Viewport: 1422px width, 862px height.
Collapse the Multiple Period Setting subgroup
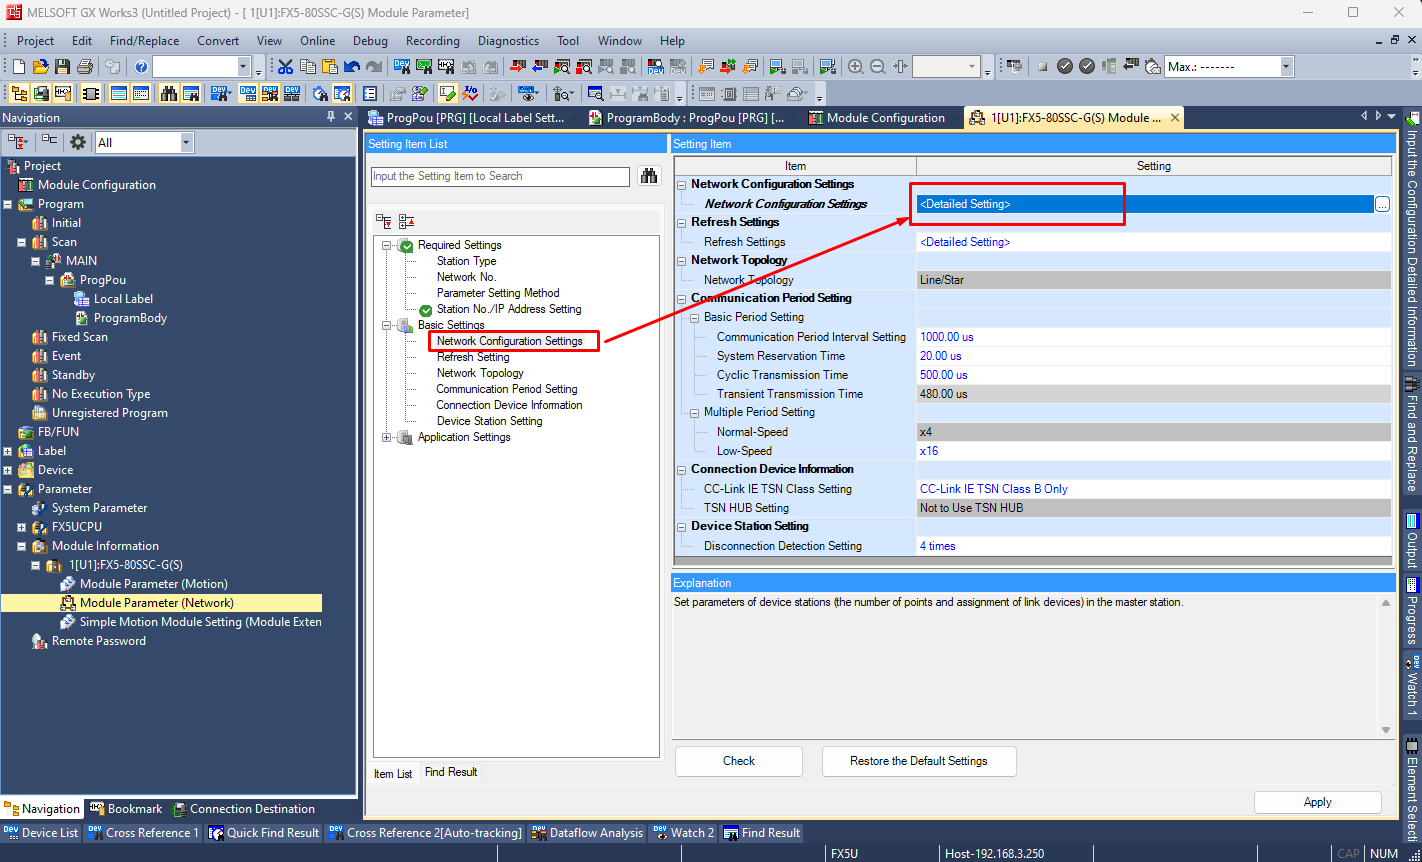695,412
